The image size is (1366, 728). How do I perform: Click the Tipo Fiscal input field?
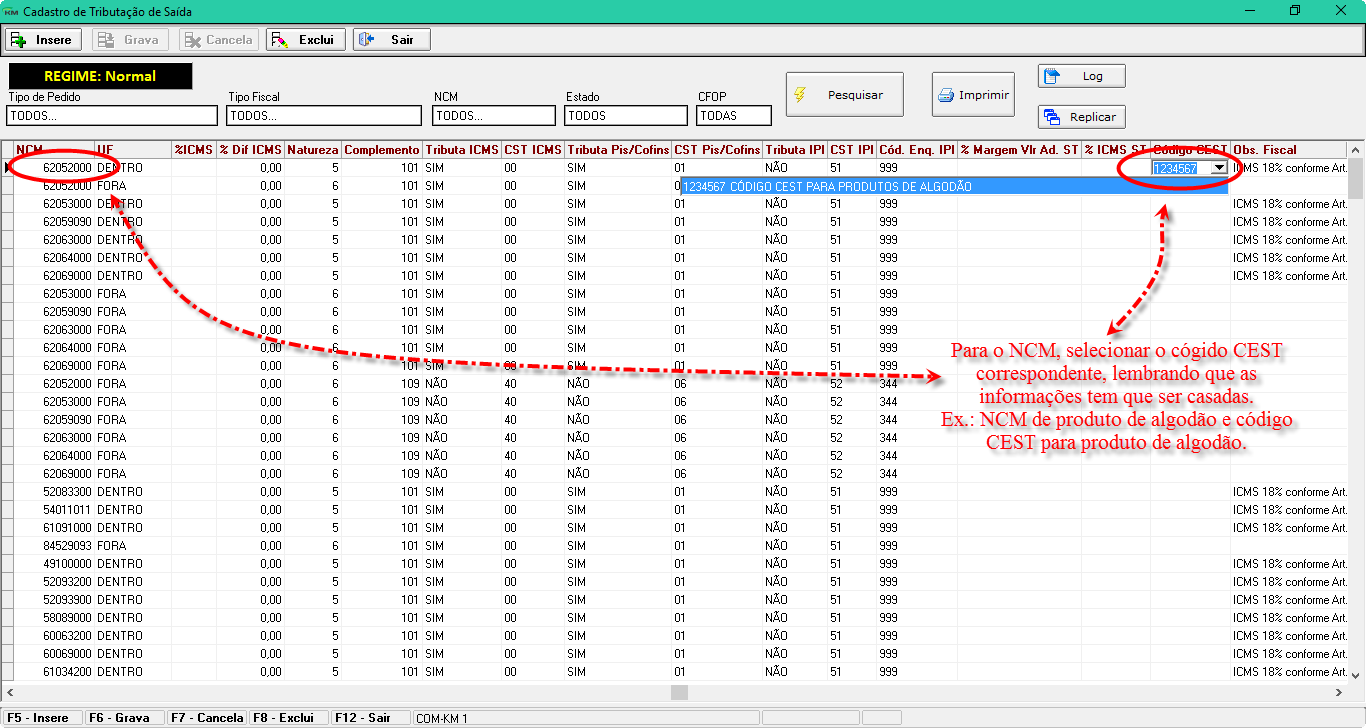(x=324, y=115)
